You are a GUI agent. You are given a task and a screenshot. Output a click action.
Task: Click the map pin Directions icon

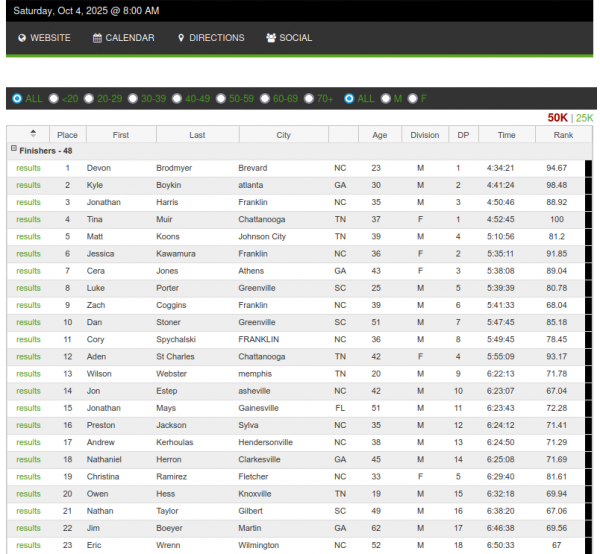click(x=181, y=38)
